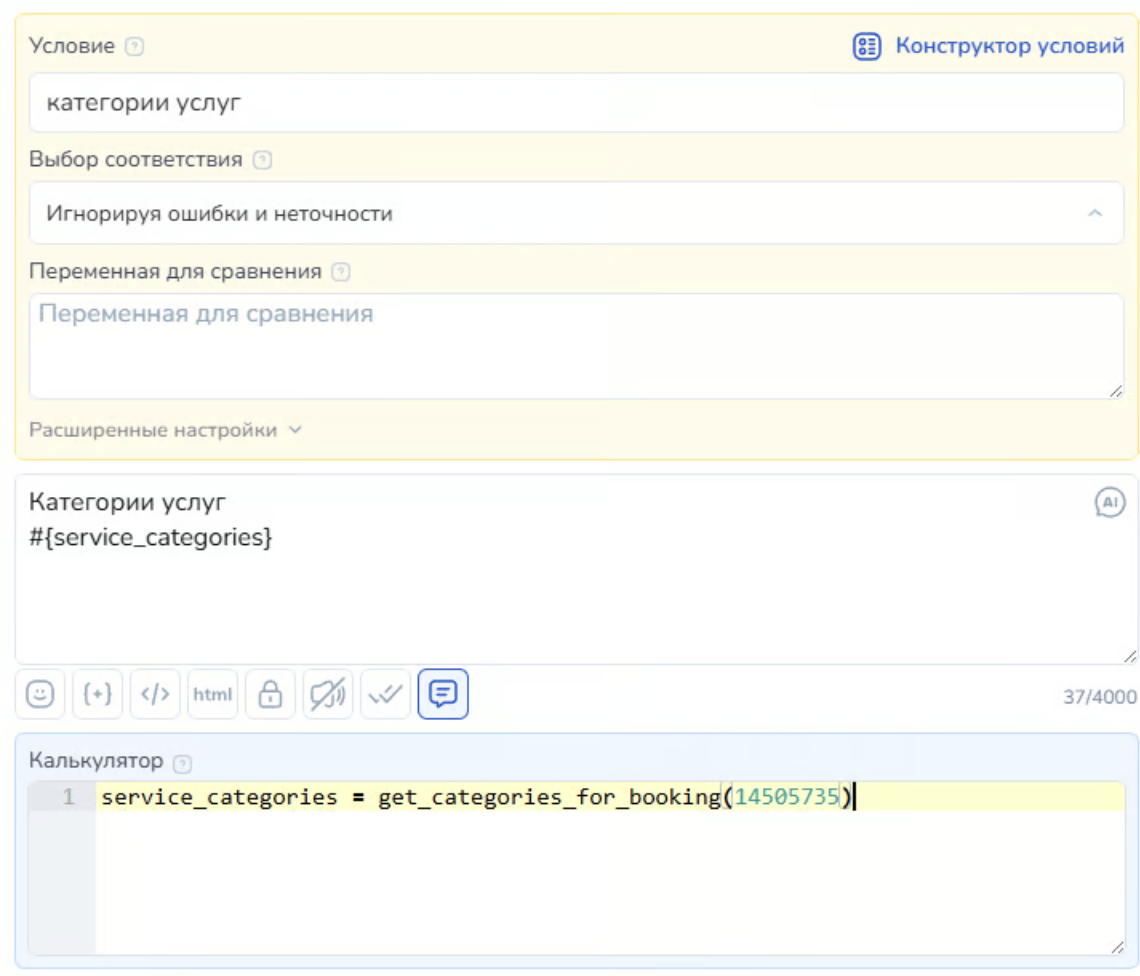Image resolution: width=1140 pixels, height=976 pixels.
Task: Toggle the muted sound notification icon
Action: point(328,695)
